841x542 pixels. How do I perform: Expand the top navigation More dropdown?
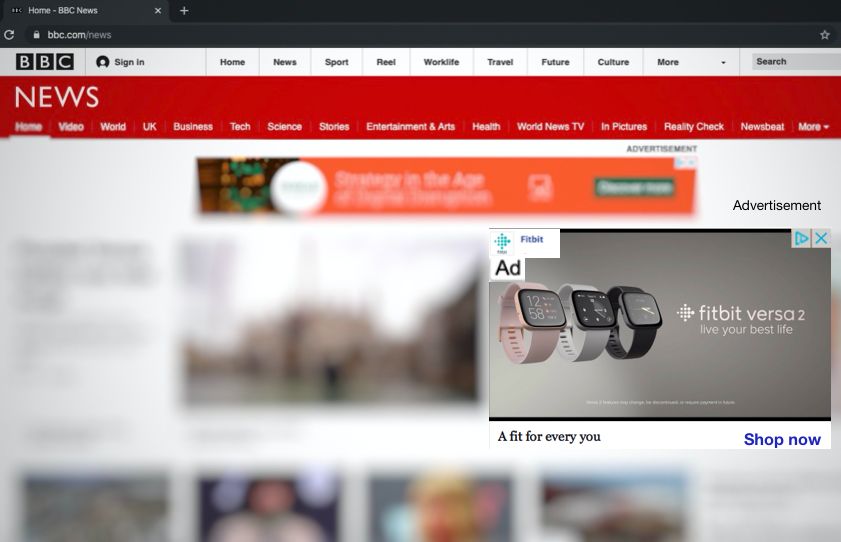click(x=691, y=62)
